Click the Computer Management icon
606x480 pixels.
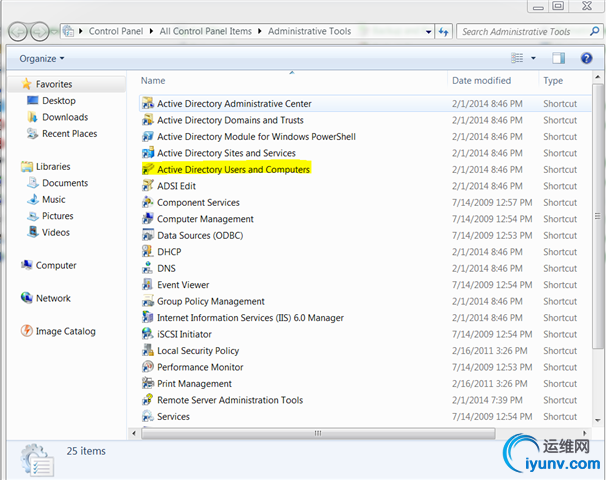pyautogui.click(x=148, y=219)
